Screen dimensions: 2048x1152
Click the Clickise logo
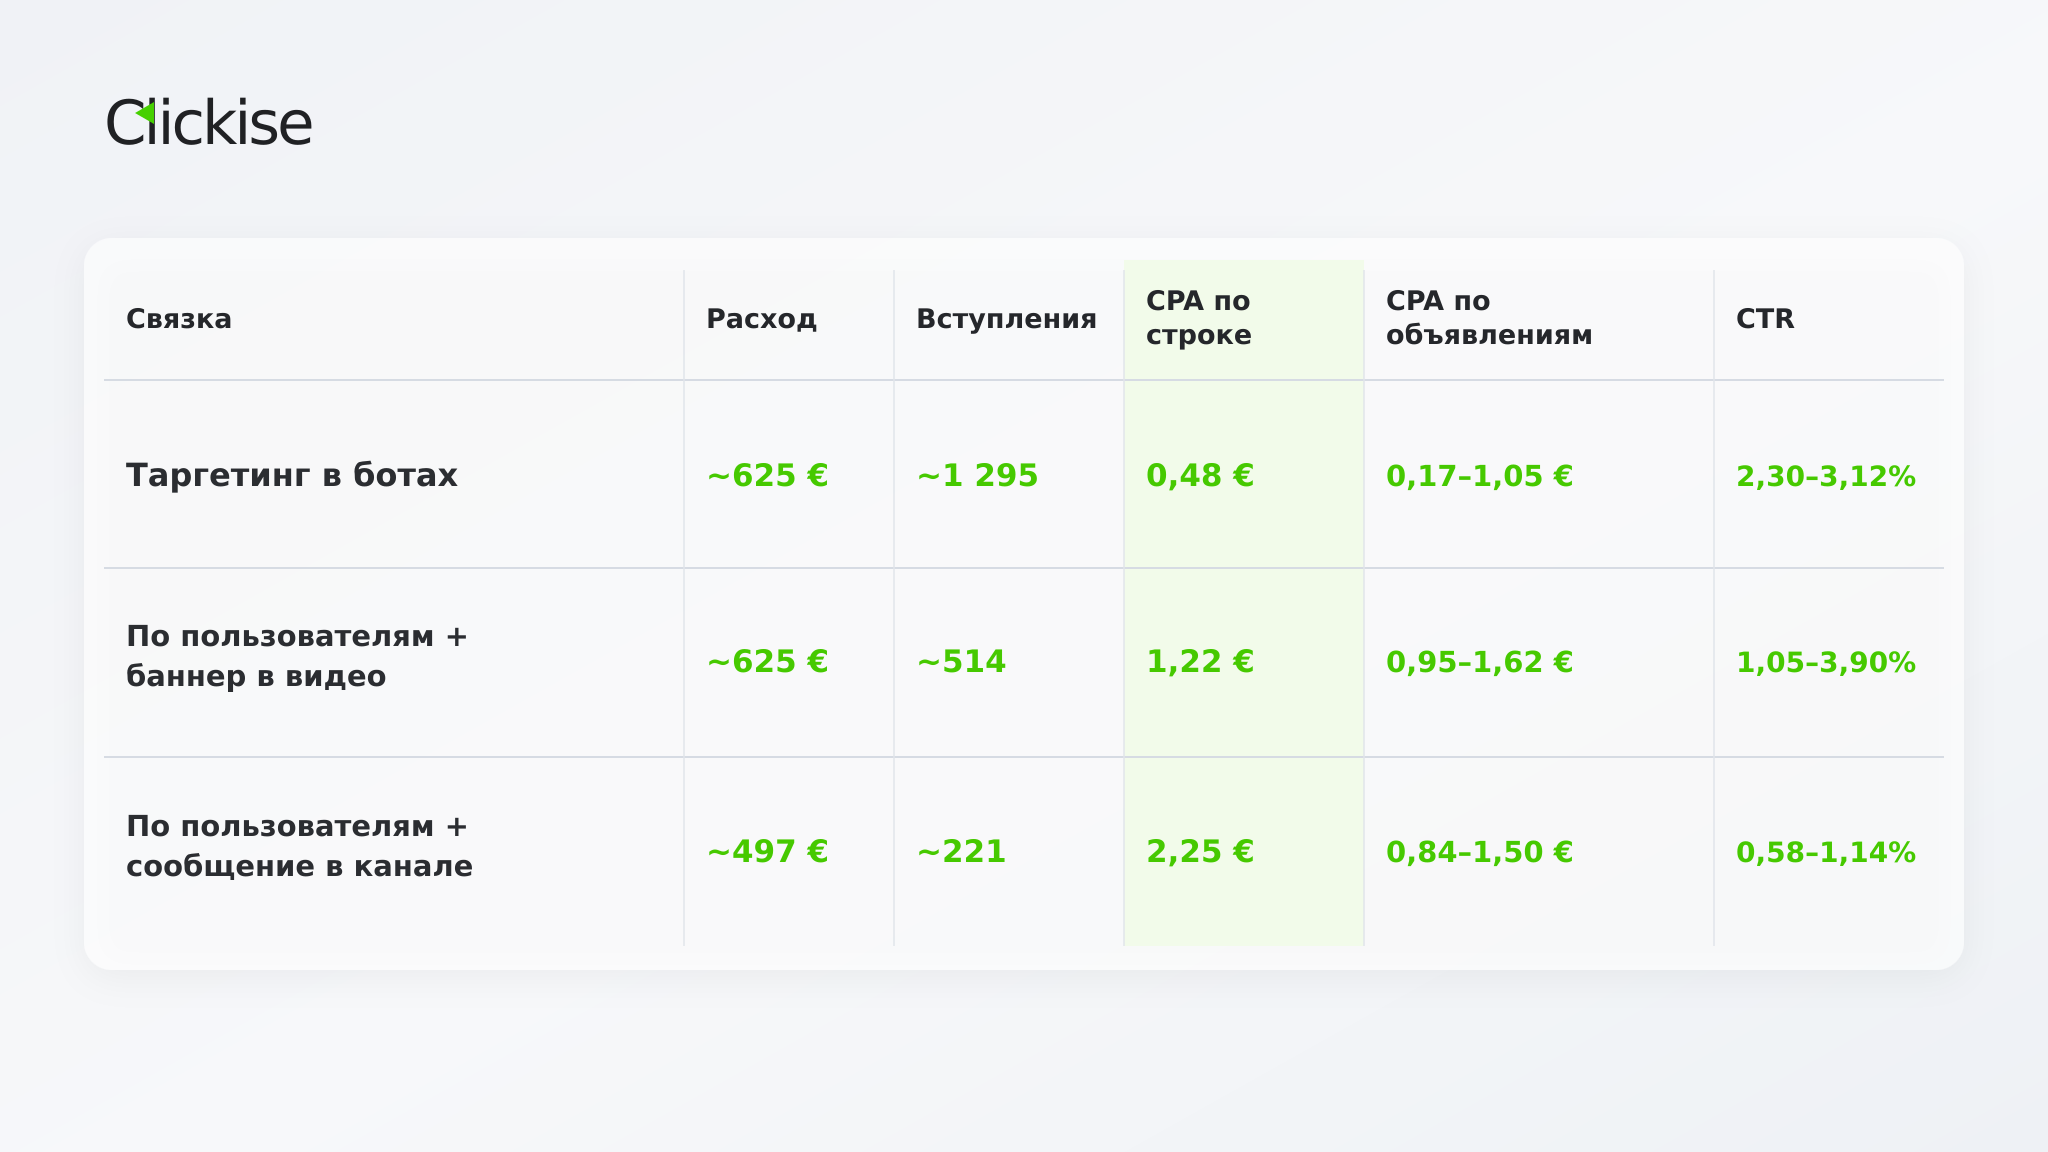tap(209, 123)
